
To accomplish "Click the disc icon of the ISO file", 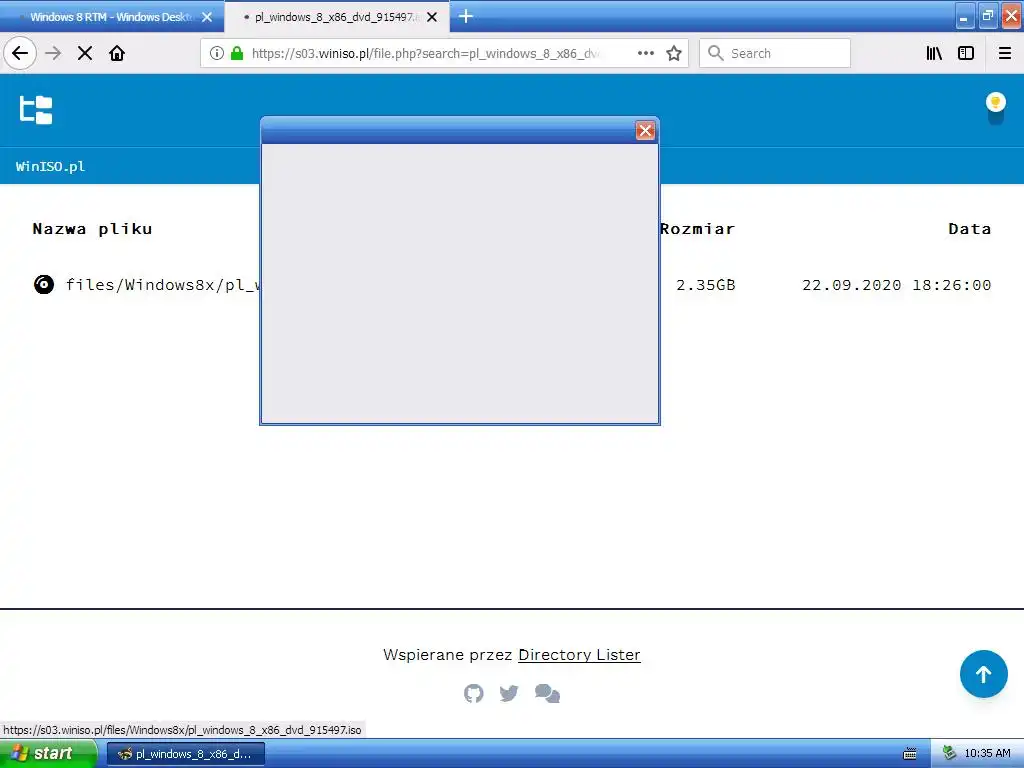I will [x=44, y=285].
